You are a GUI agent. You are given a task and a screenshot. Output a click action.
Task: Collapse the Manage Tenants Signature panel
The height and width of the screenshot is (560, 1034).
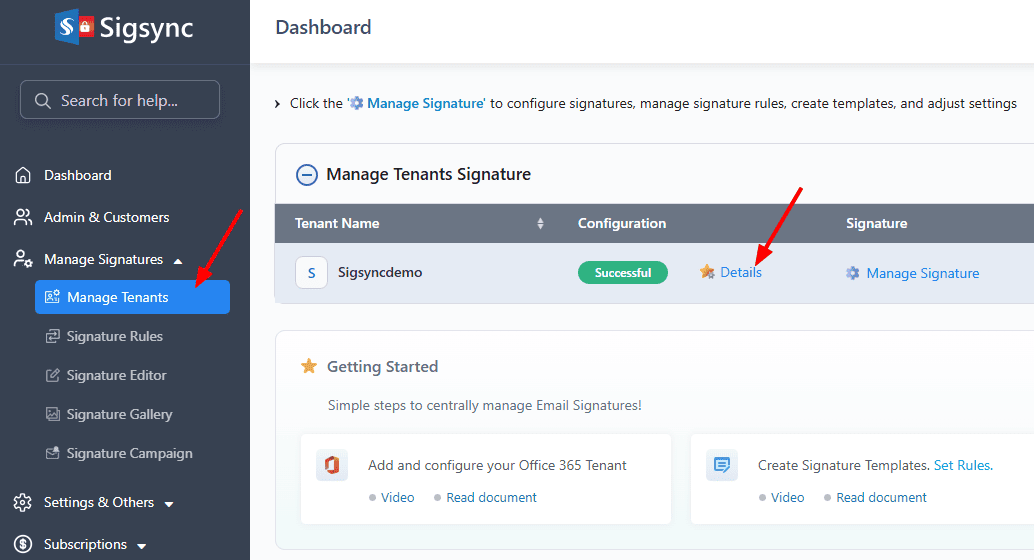point(307,175)
